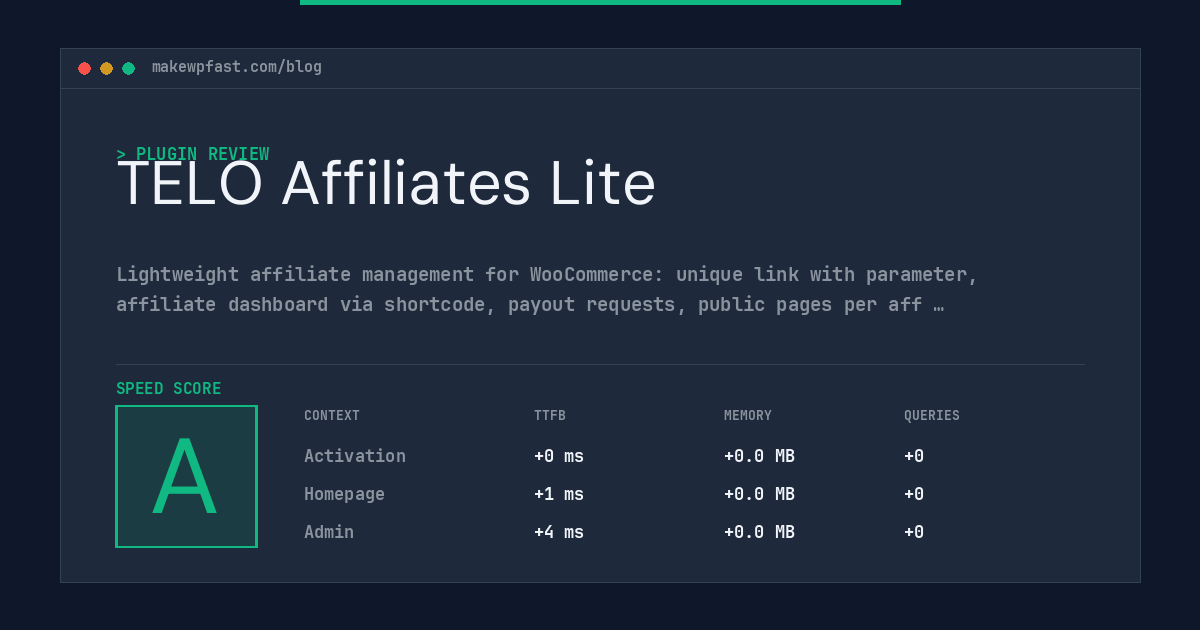Image resolution: width=1200 pixels, height=630 pixels.
Task: Click the MEMORY column header
Action: (748, 416)
